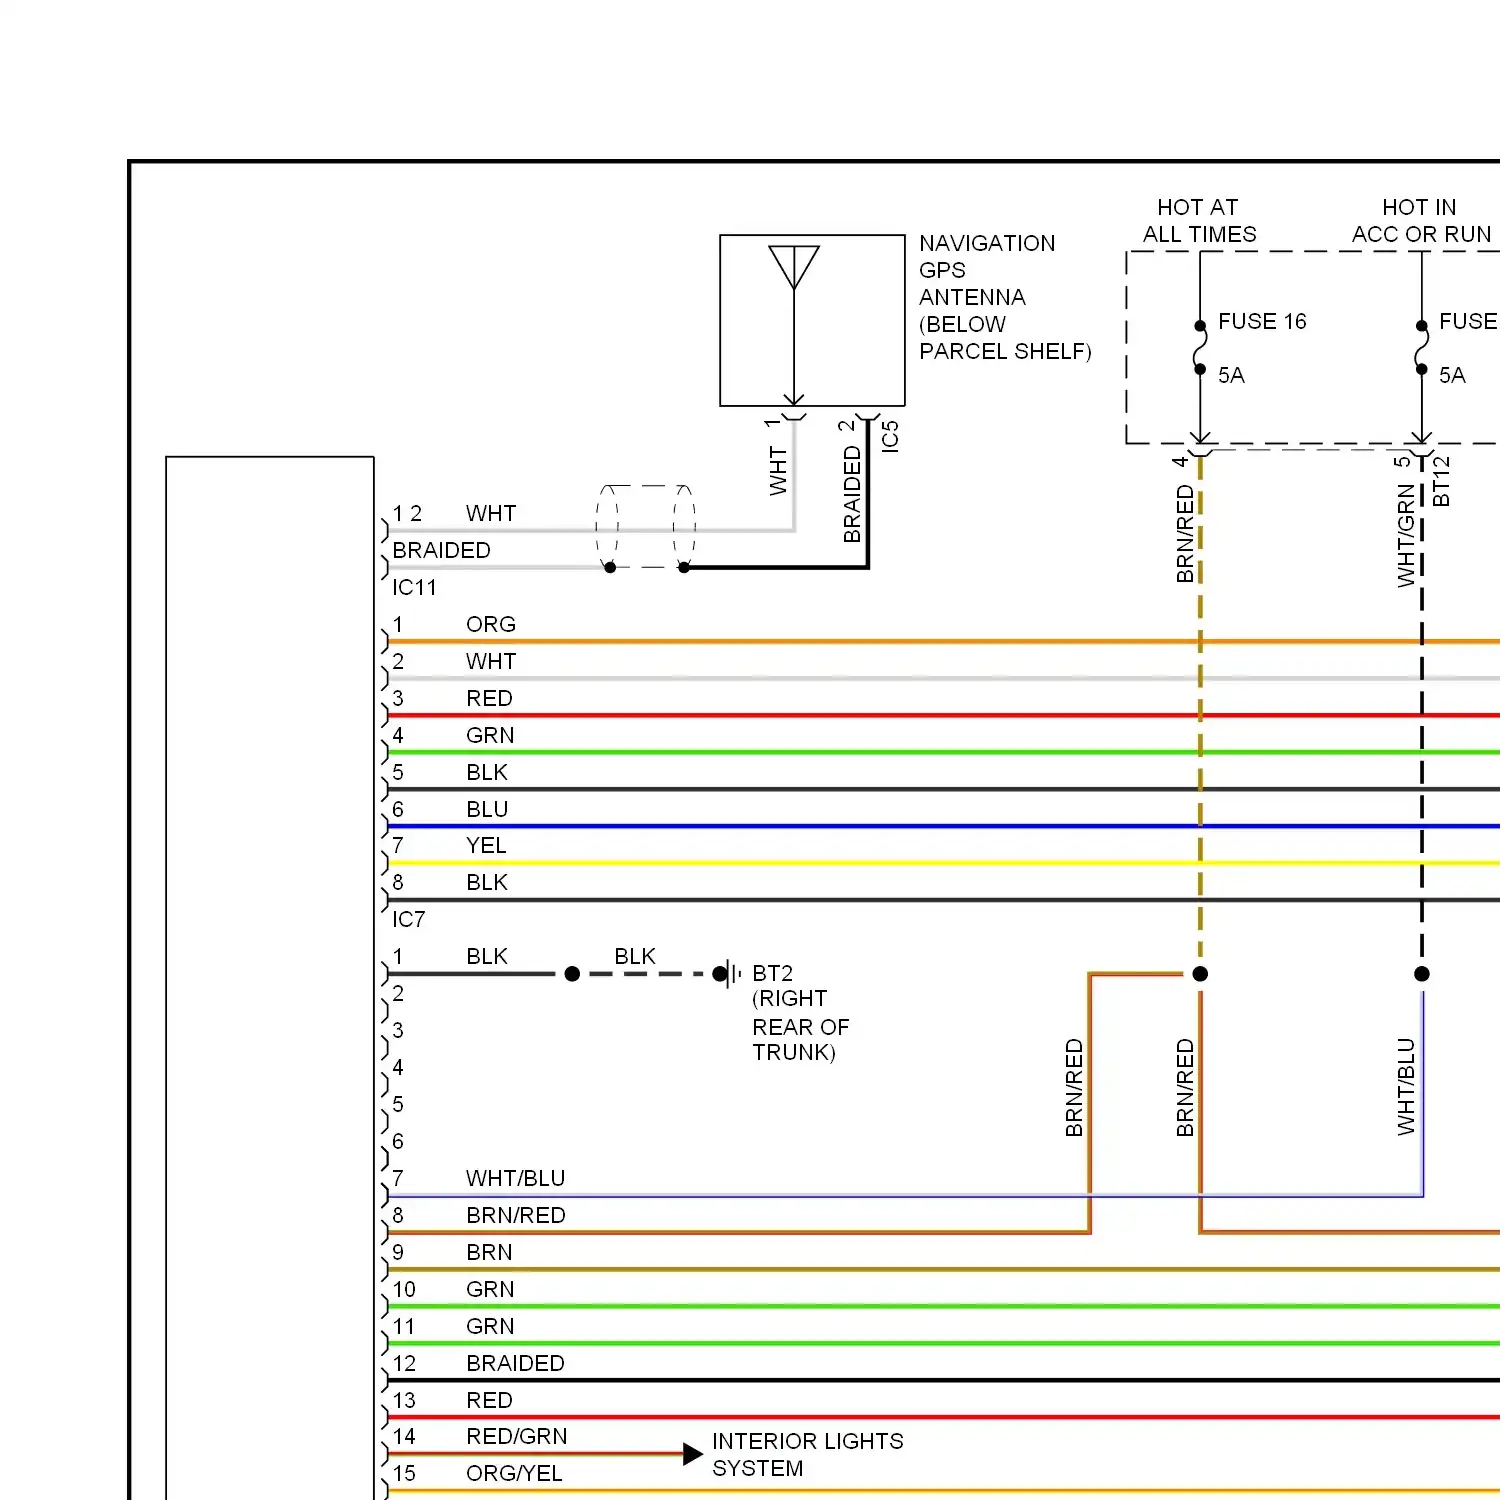The height and width of the screenshot is (1500, 1500).
Task: Click the vertical WHT/GRN wire label
Action: coord(1406,535)
